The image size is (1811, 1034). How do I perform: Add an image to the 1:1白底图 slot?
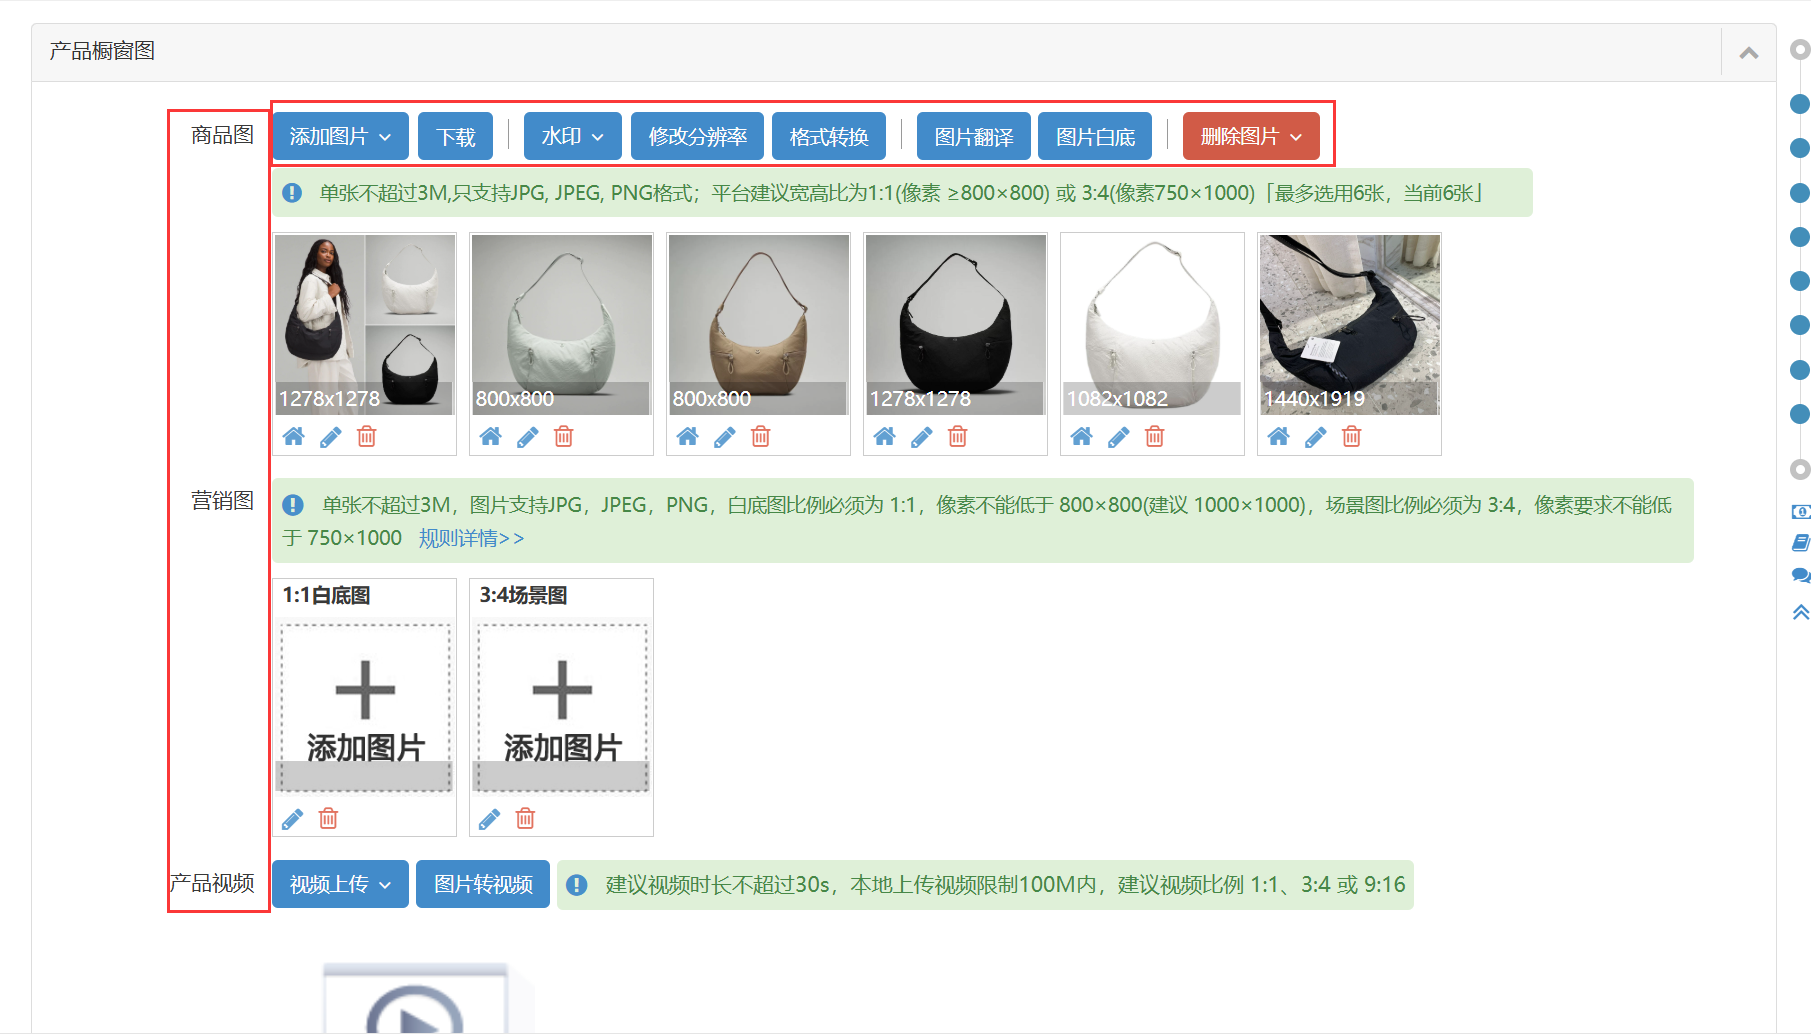365,705
